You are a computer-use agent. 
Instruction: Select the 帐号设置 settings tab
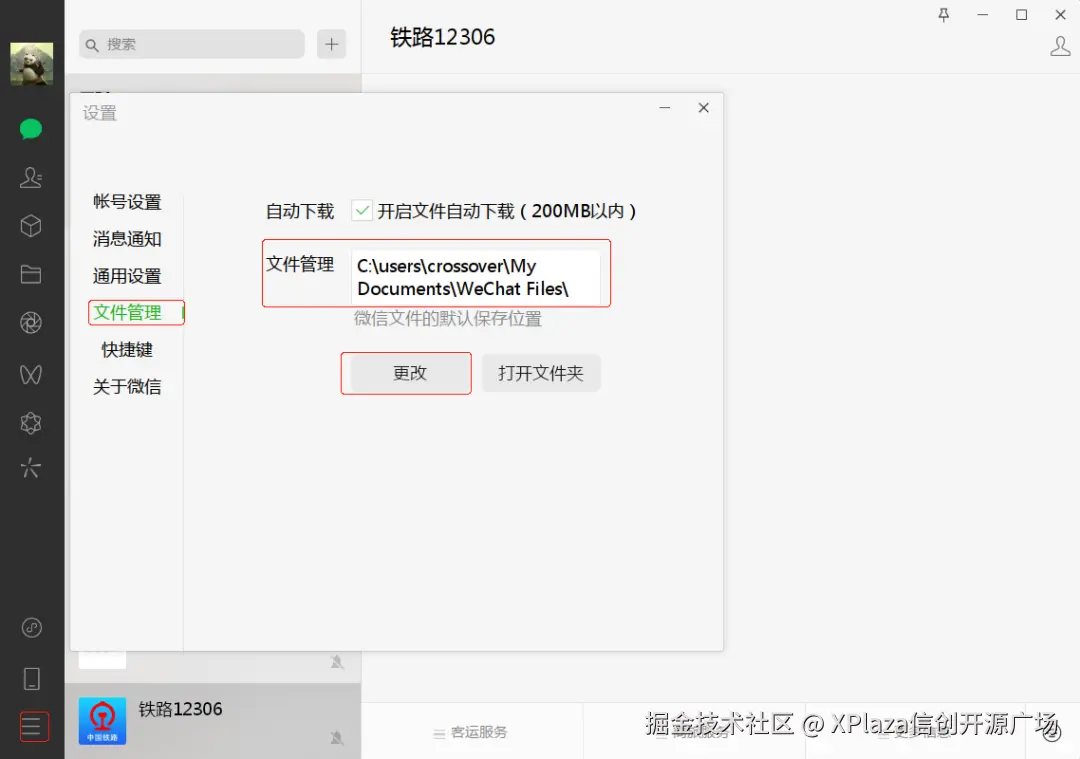tap(127, 202)
